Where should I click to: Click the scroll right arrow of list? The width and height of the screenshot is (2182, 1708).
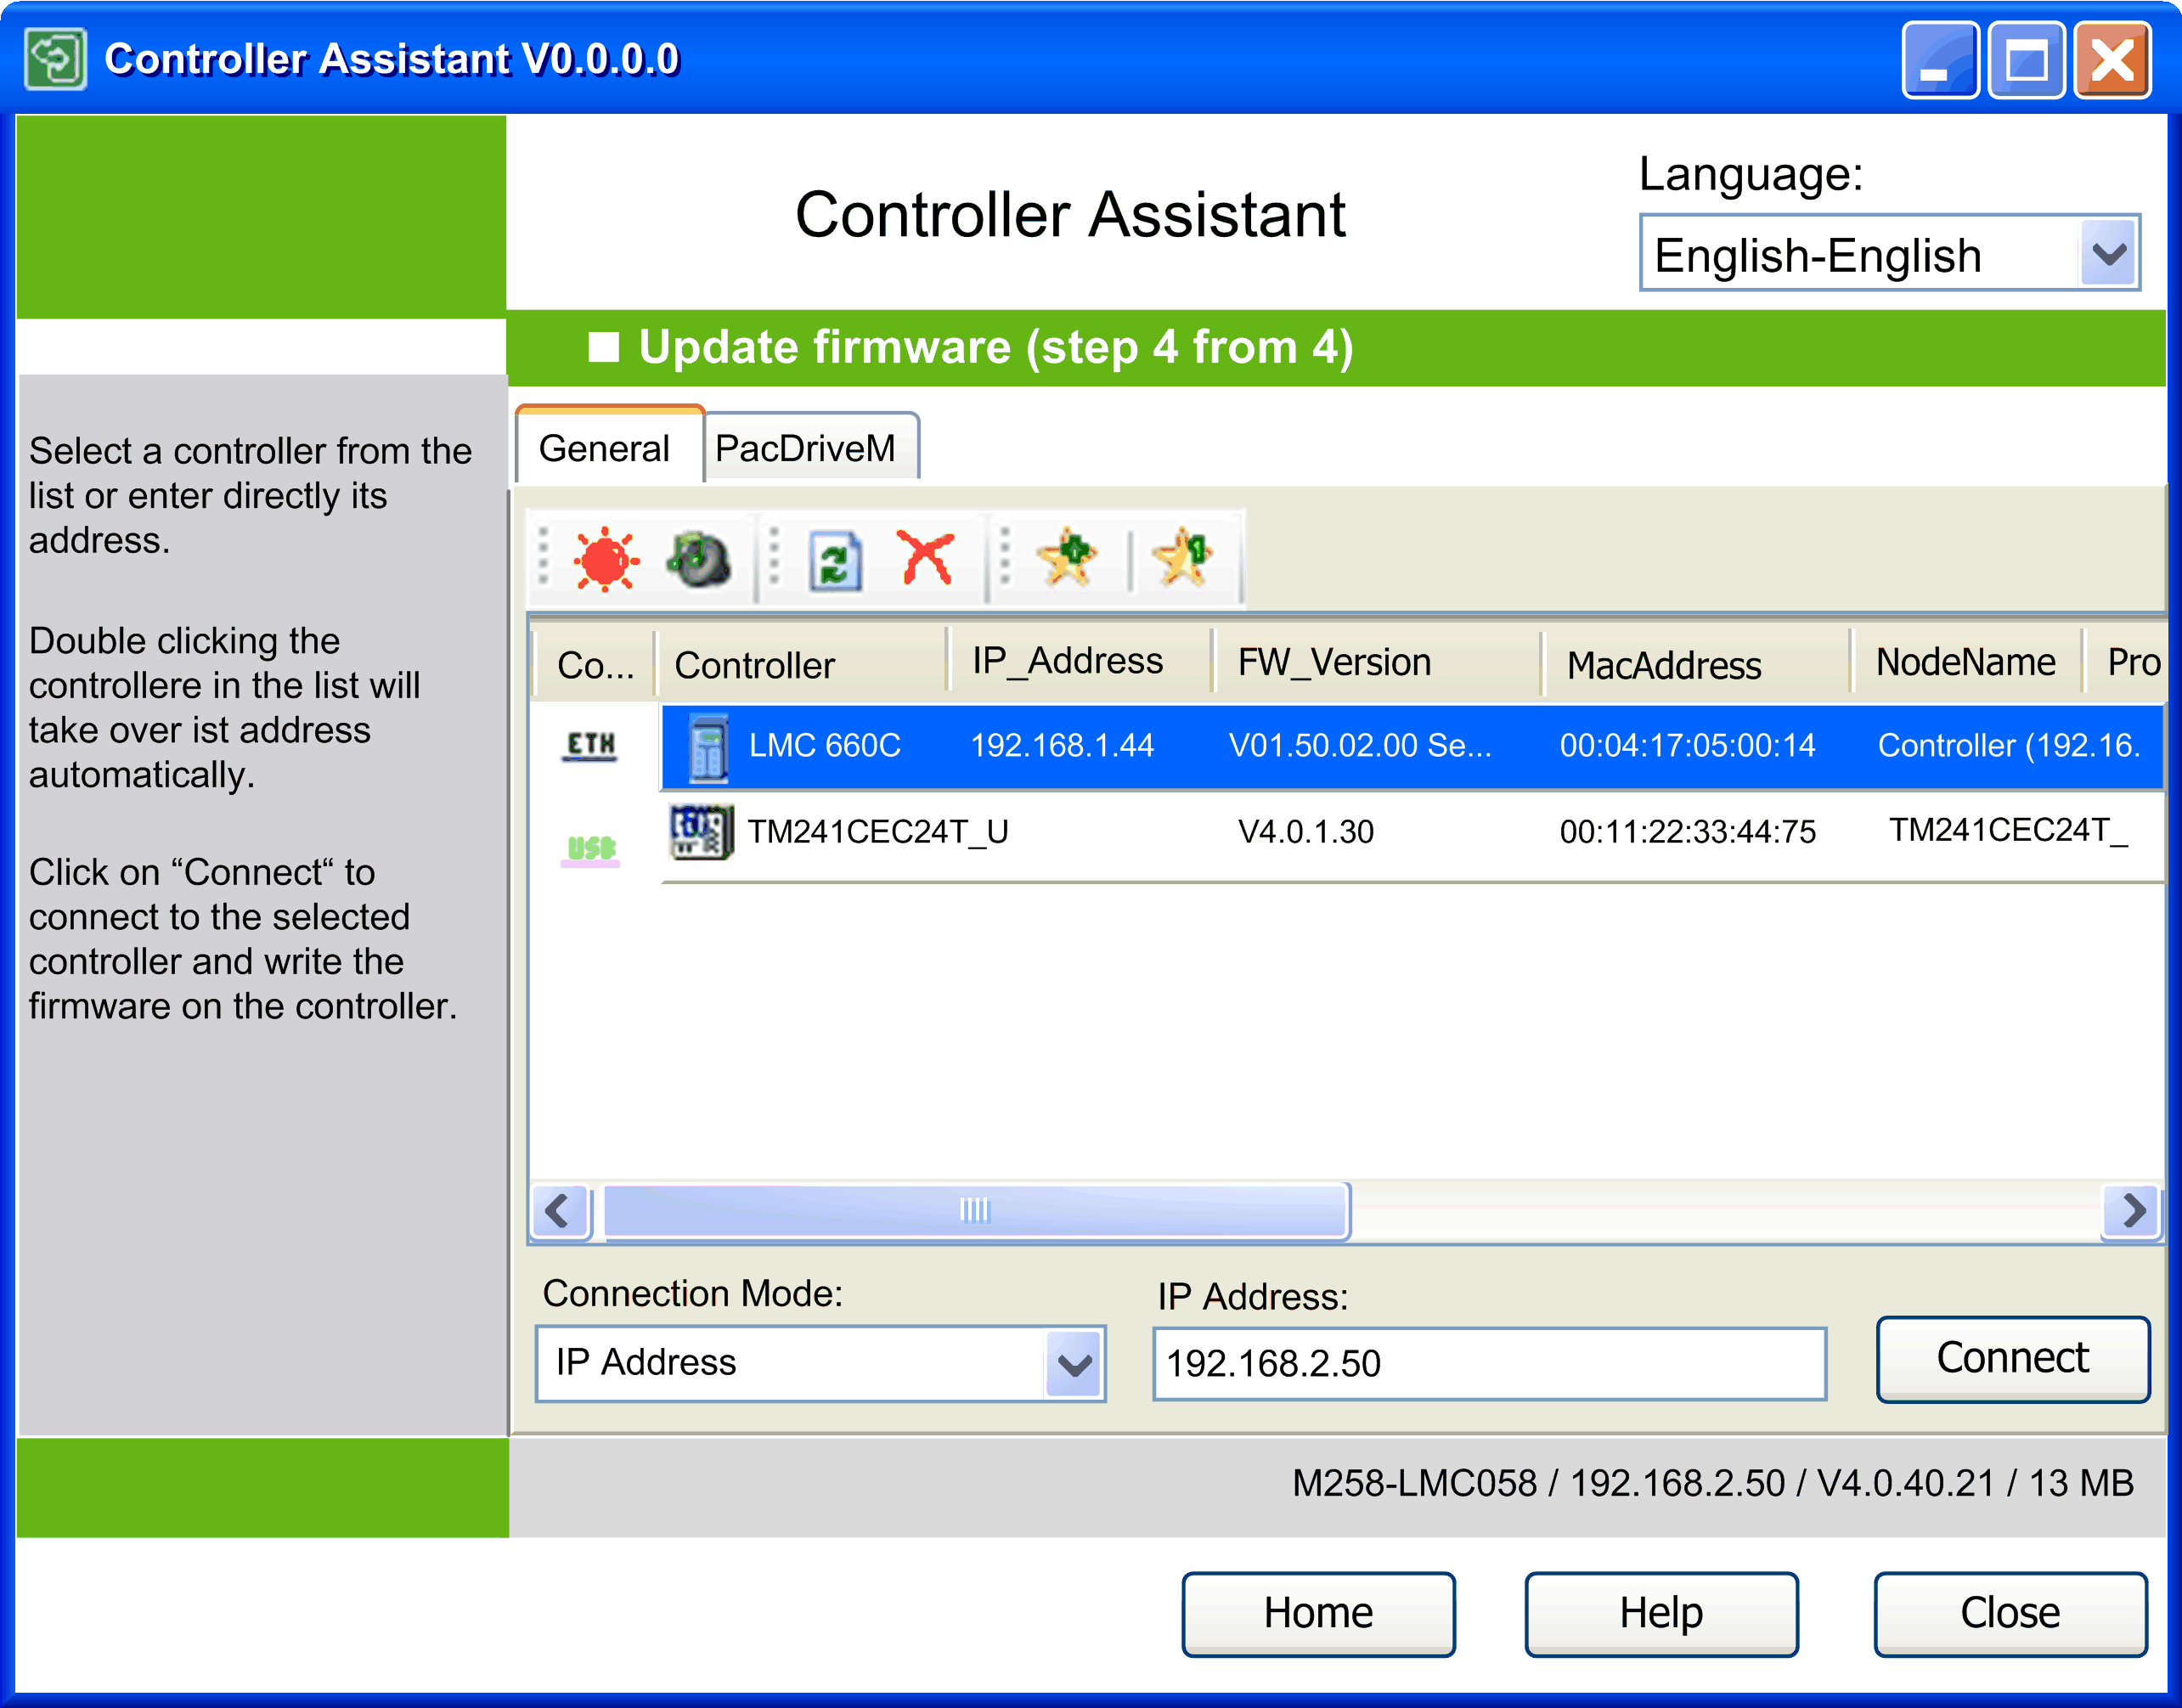point(2131,1211)
